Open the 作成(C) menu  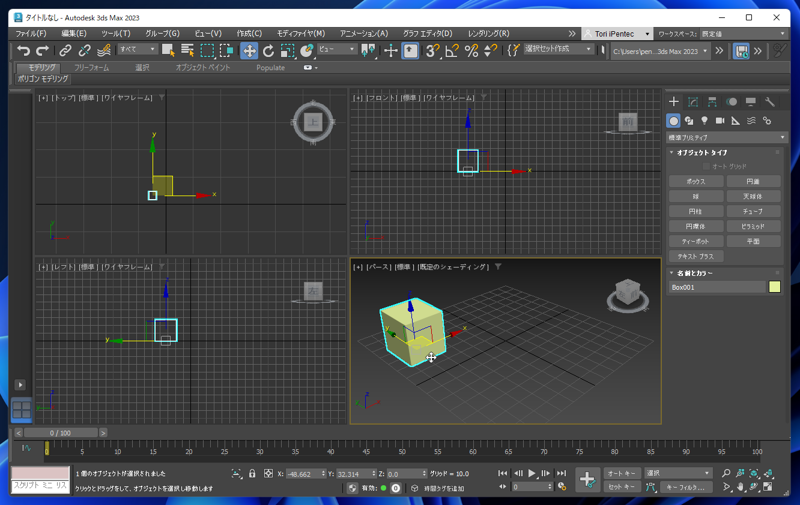coord(249,33)
